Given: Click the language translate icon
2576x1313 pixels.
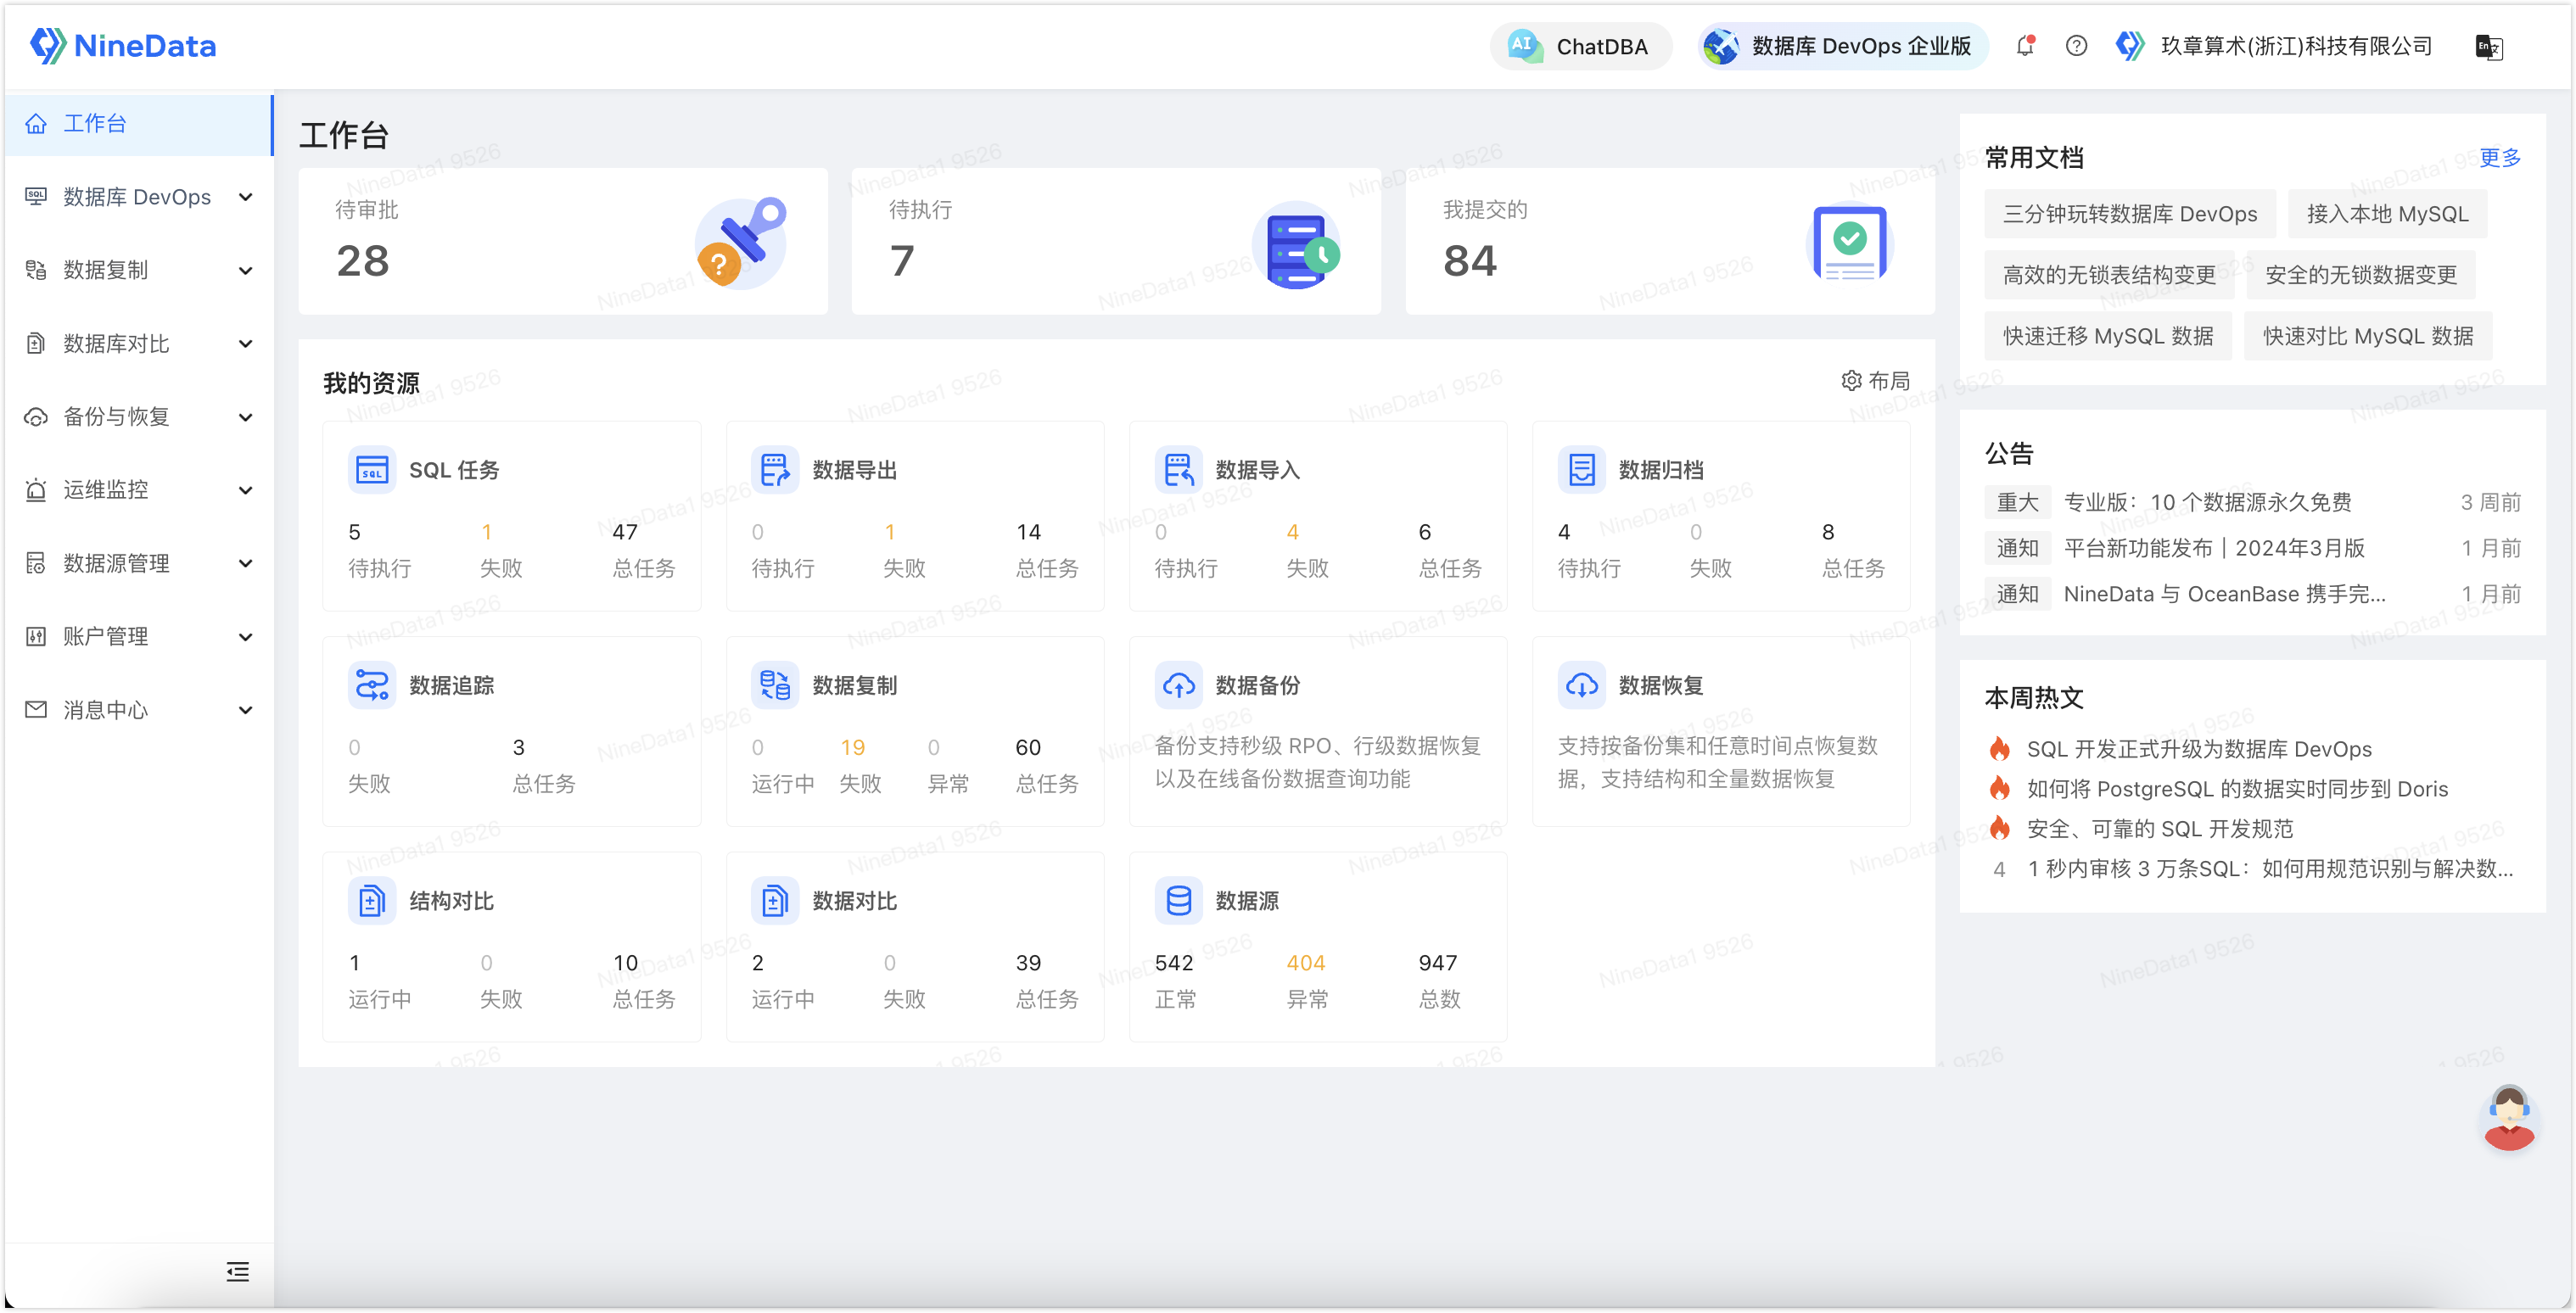Looking at the screenshot, I should click(x=2488, y=47).
